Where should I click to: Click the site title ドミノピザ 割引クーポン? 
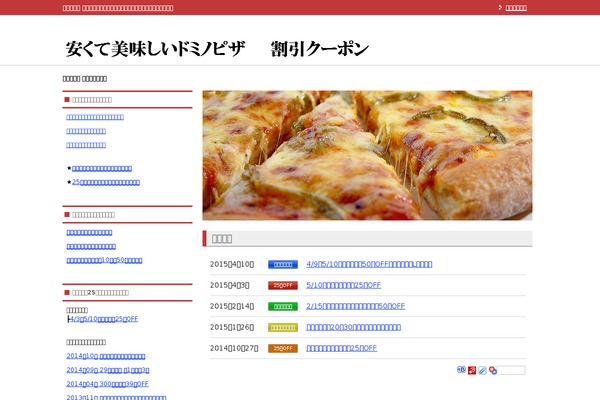(217, 49)
